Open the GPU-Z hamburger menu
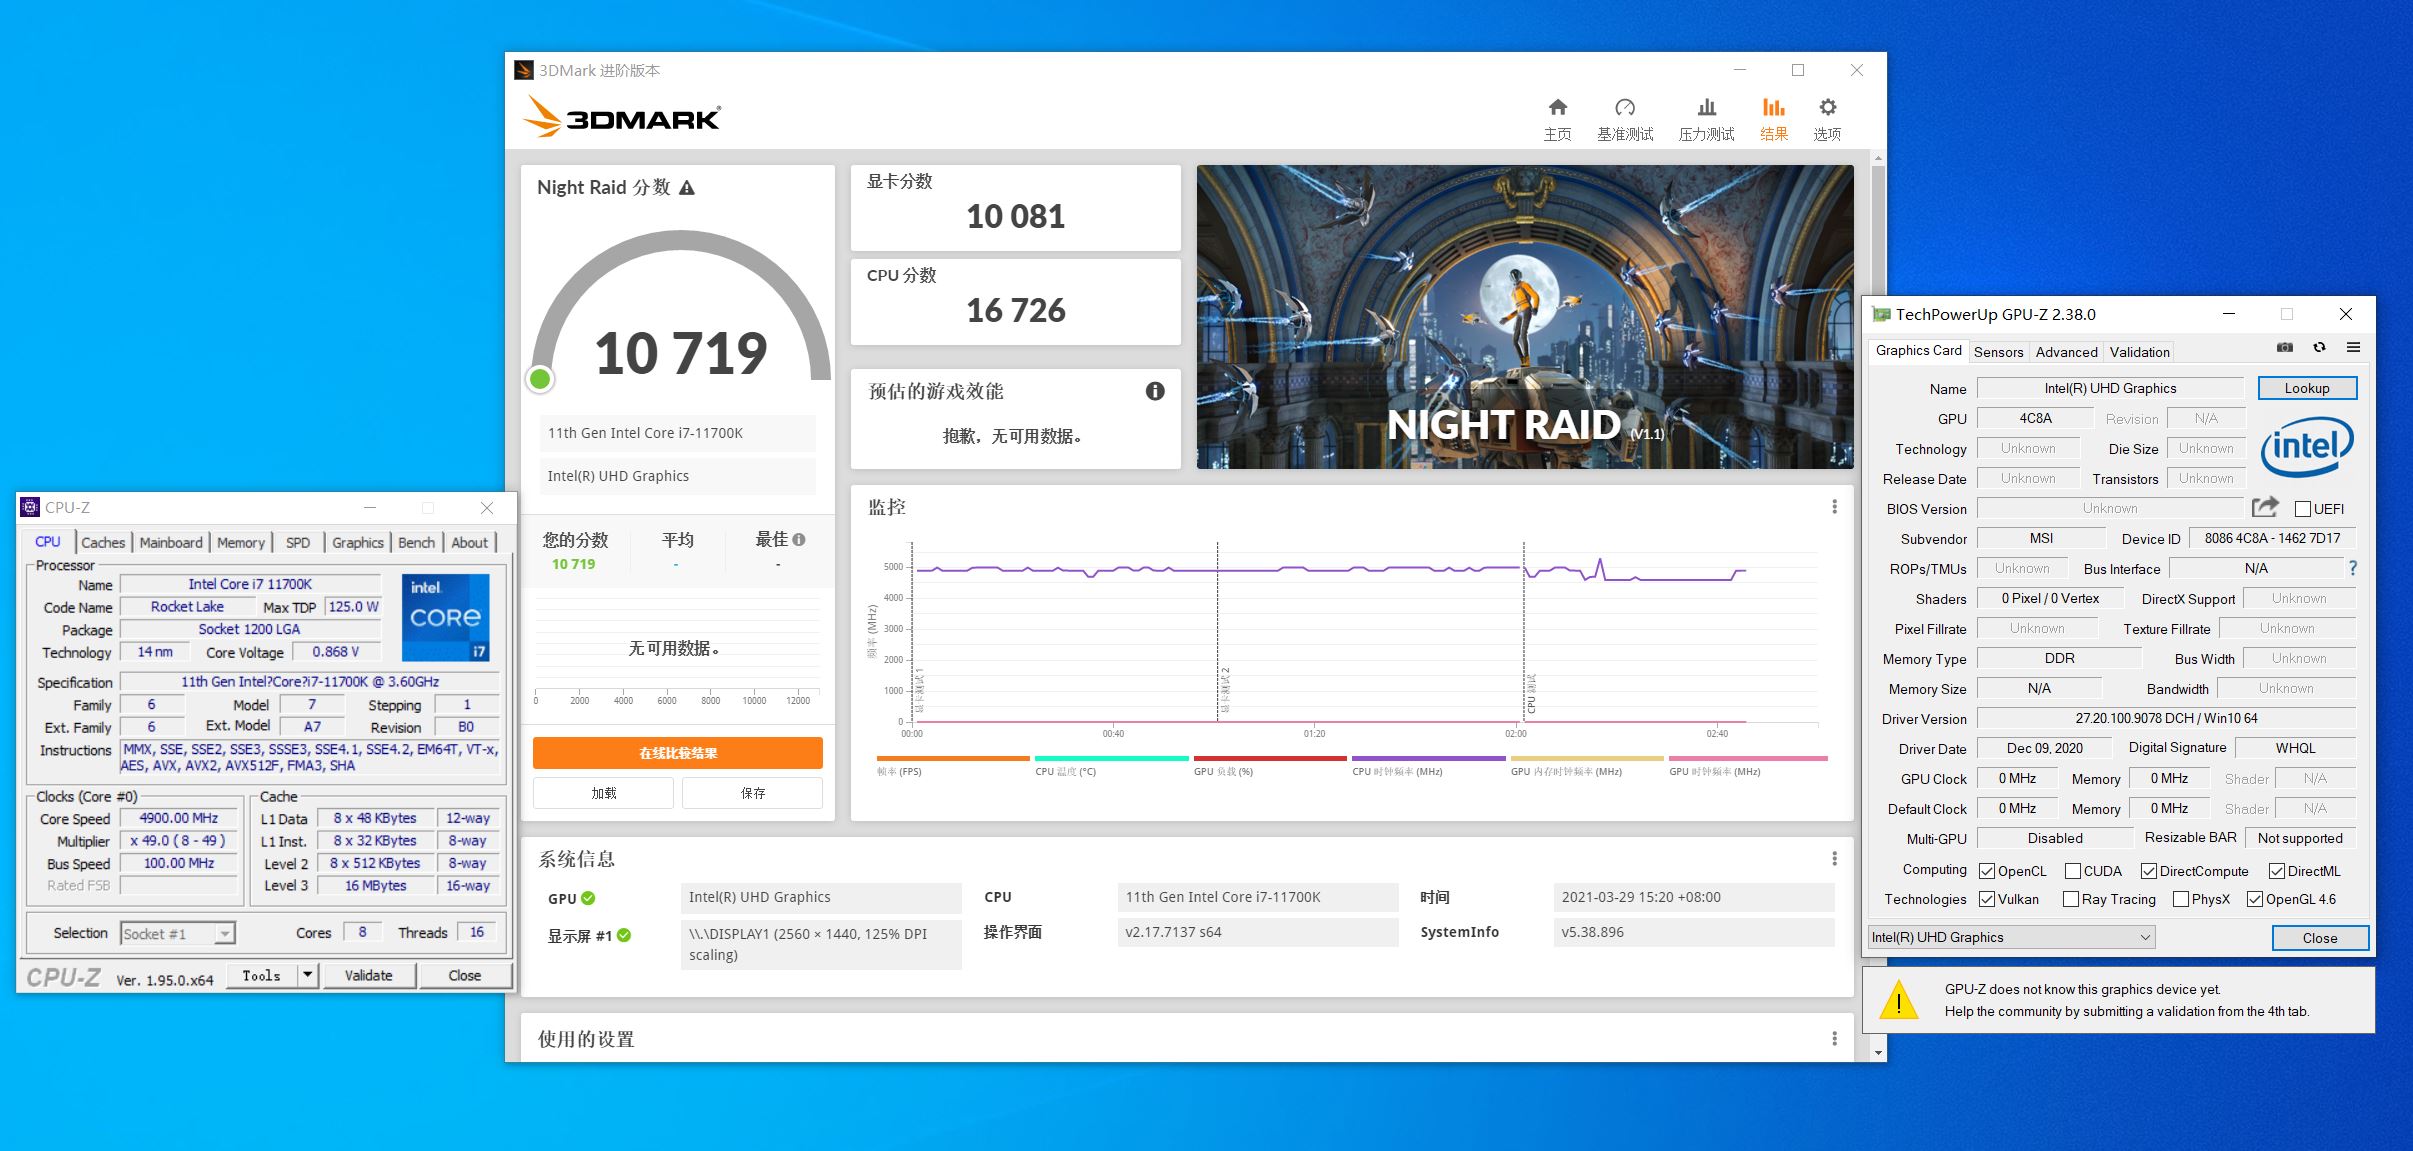Screen dimensions: 2413x1151 coord(2353,348)
